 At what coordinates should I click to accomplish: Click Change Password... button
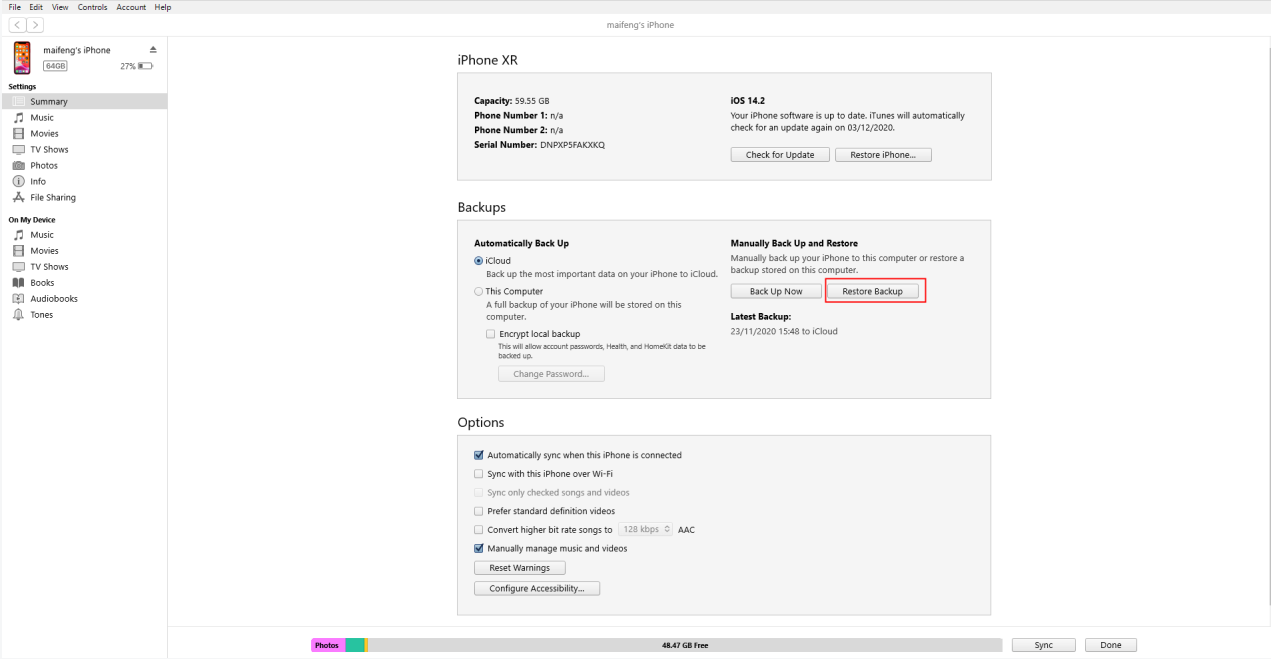point(551,374)
